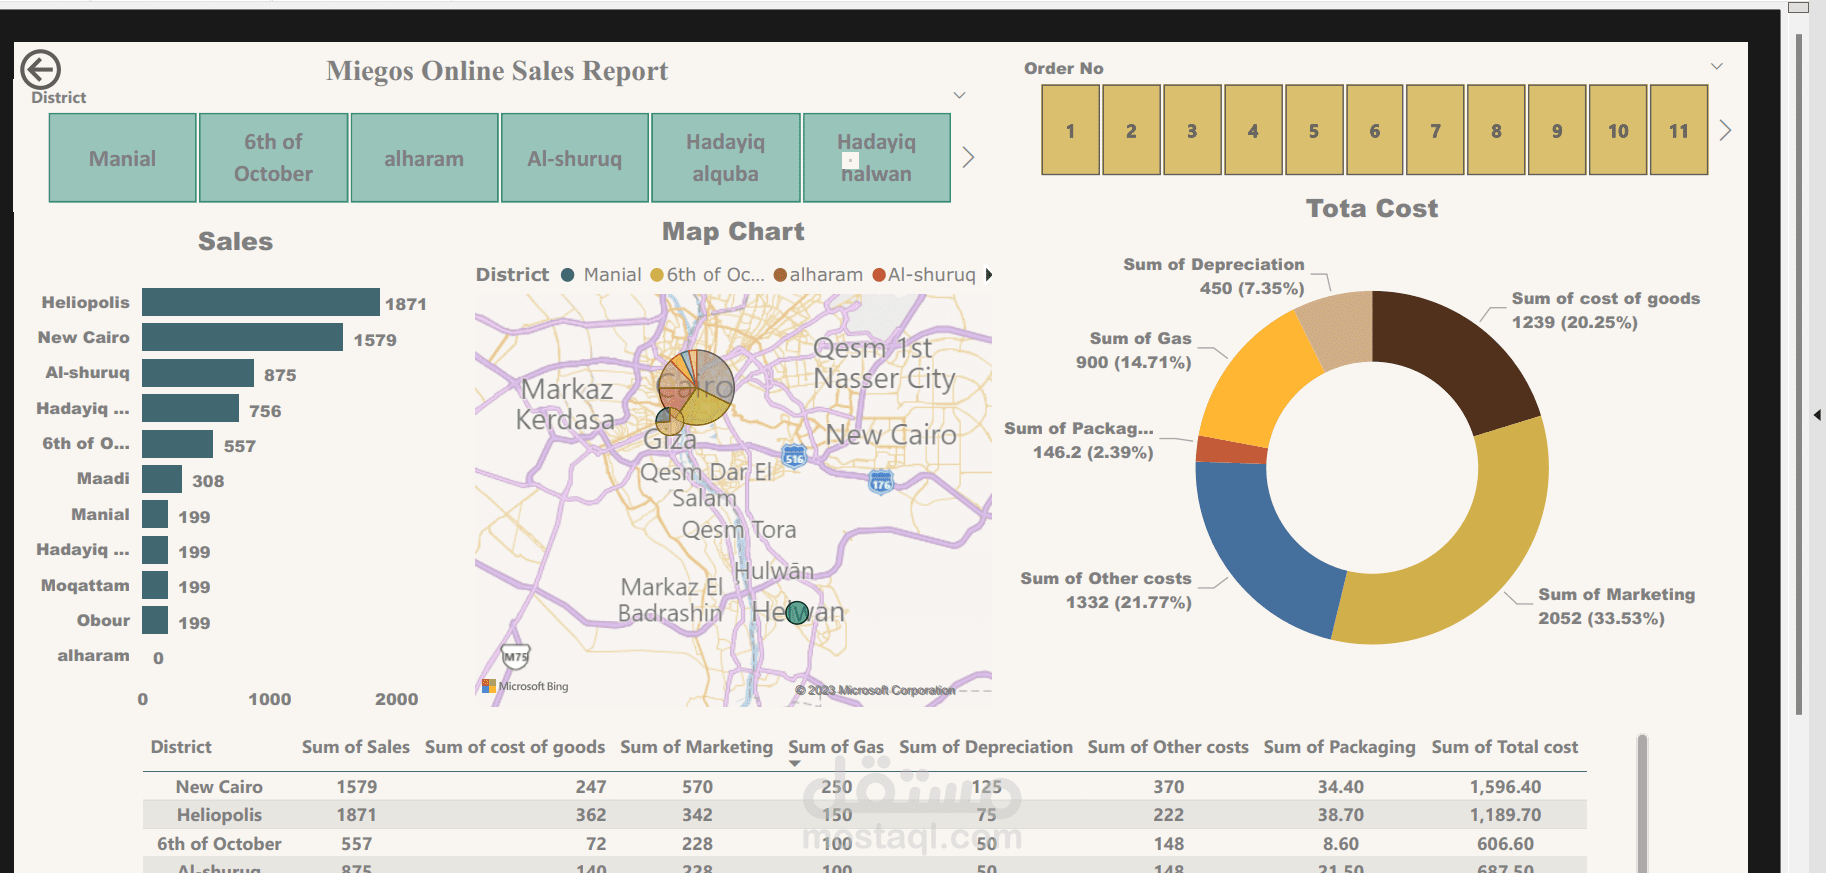The height and width of the screenshot is (873, 1826).
Task: Select the Sum of Sales column header
Action: tap(356, 747)
